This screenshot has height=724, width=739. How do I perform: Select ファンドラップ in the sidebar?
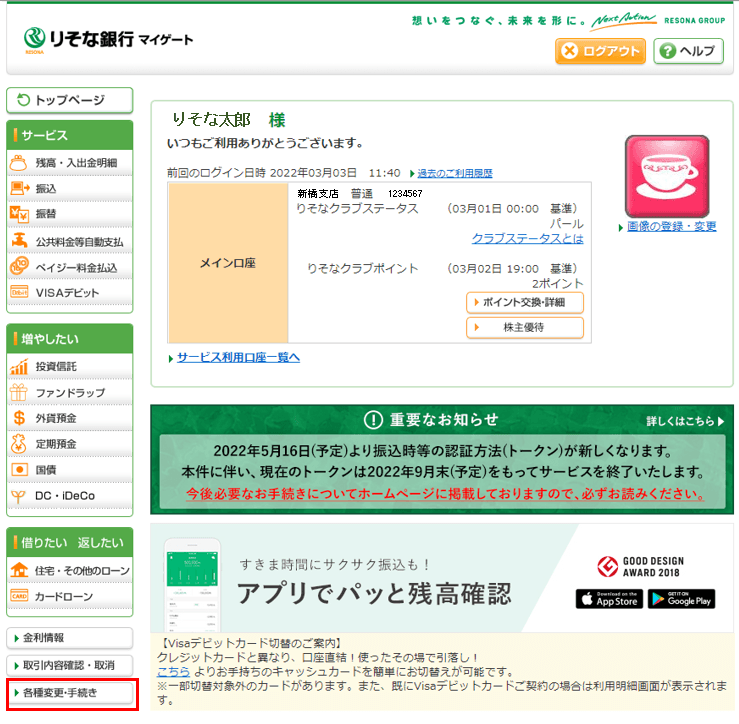point(70,393)
